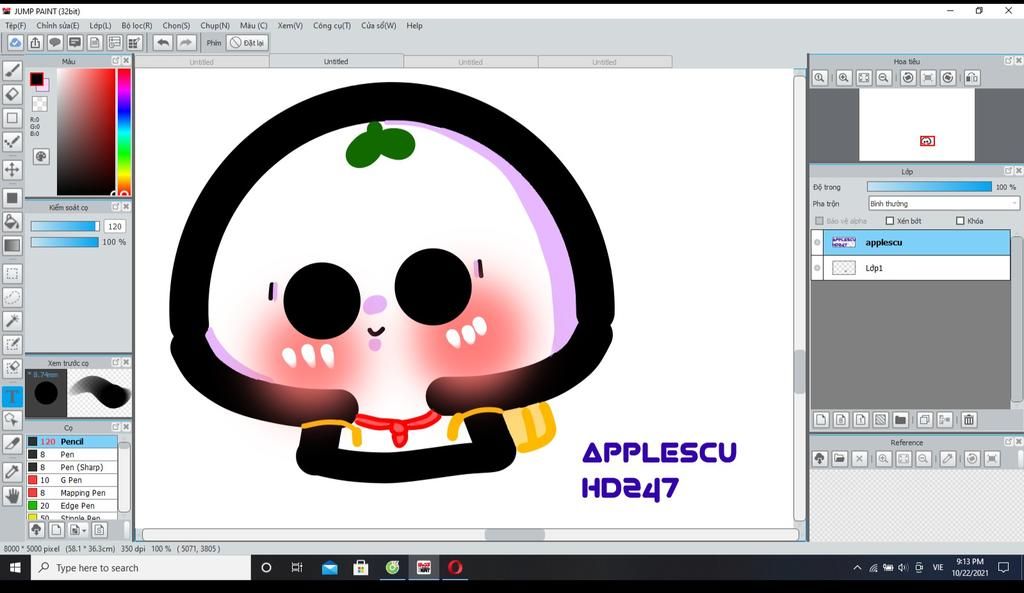The width and height of the screenshot is (1024, 593).
Task: Hide the applescu layer
Action: point(817,242)
